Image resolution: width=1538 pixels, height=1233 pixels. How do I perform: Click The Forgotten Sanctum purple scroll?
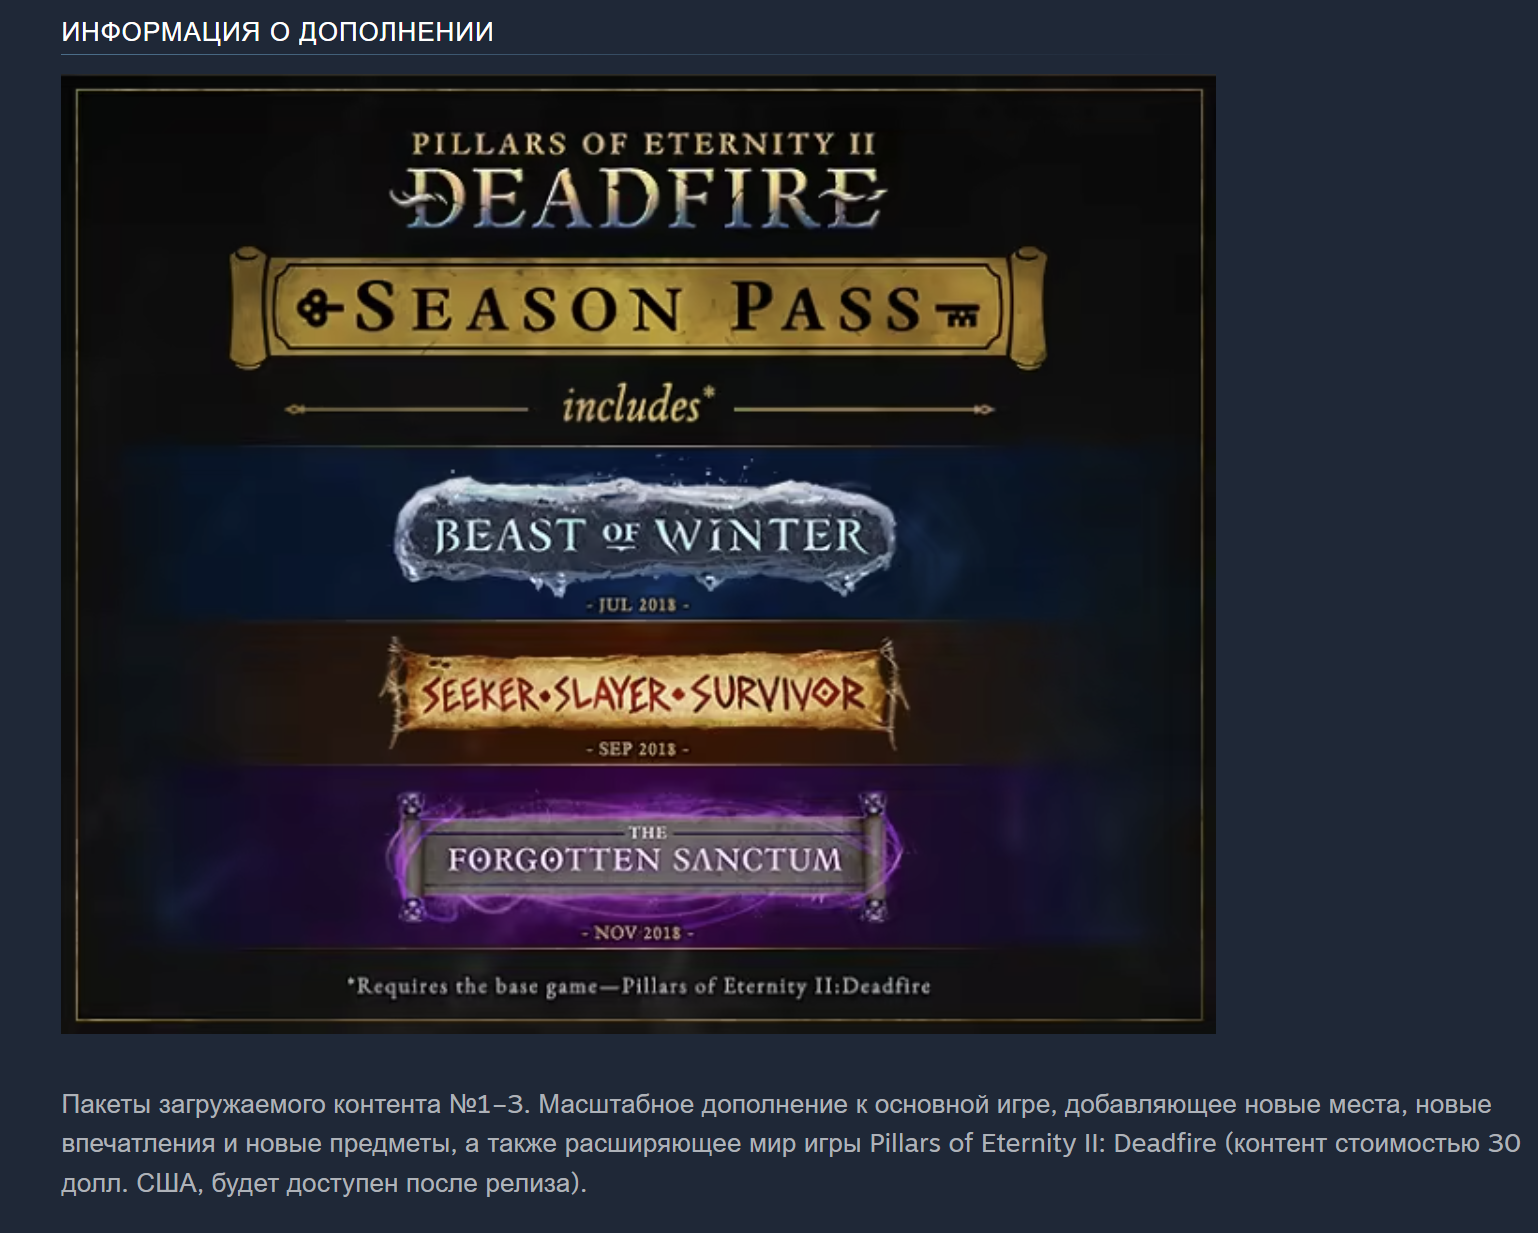click(643, 856)
